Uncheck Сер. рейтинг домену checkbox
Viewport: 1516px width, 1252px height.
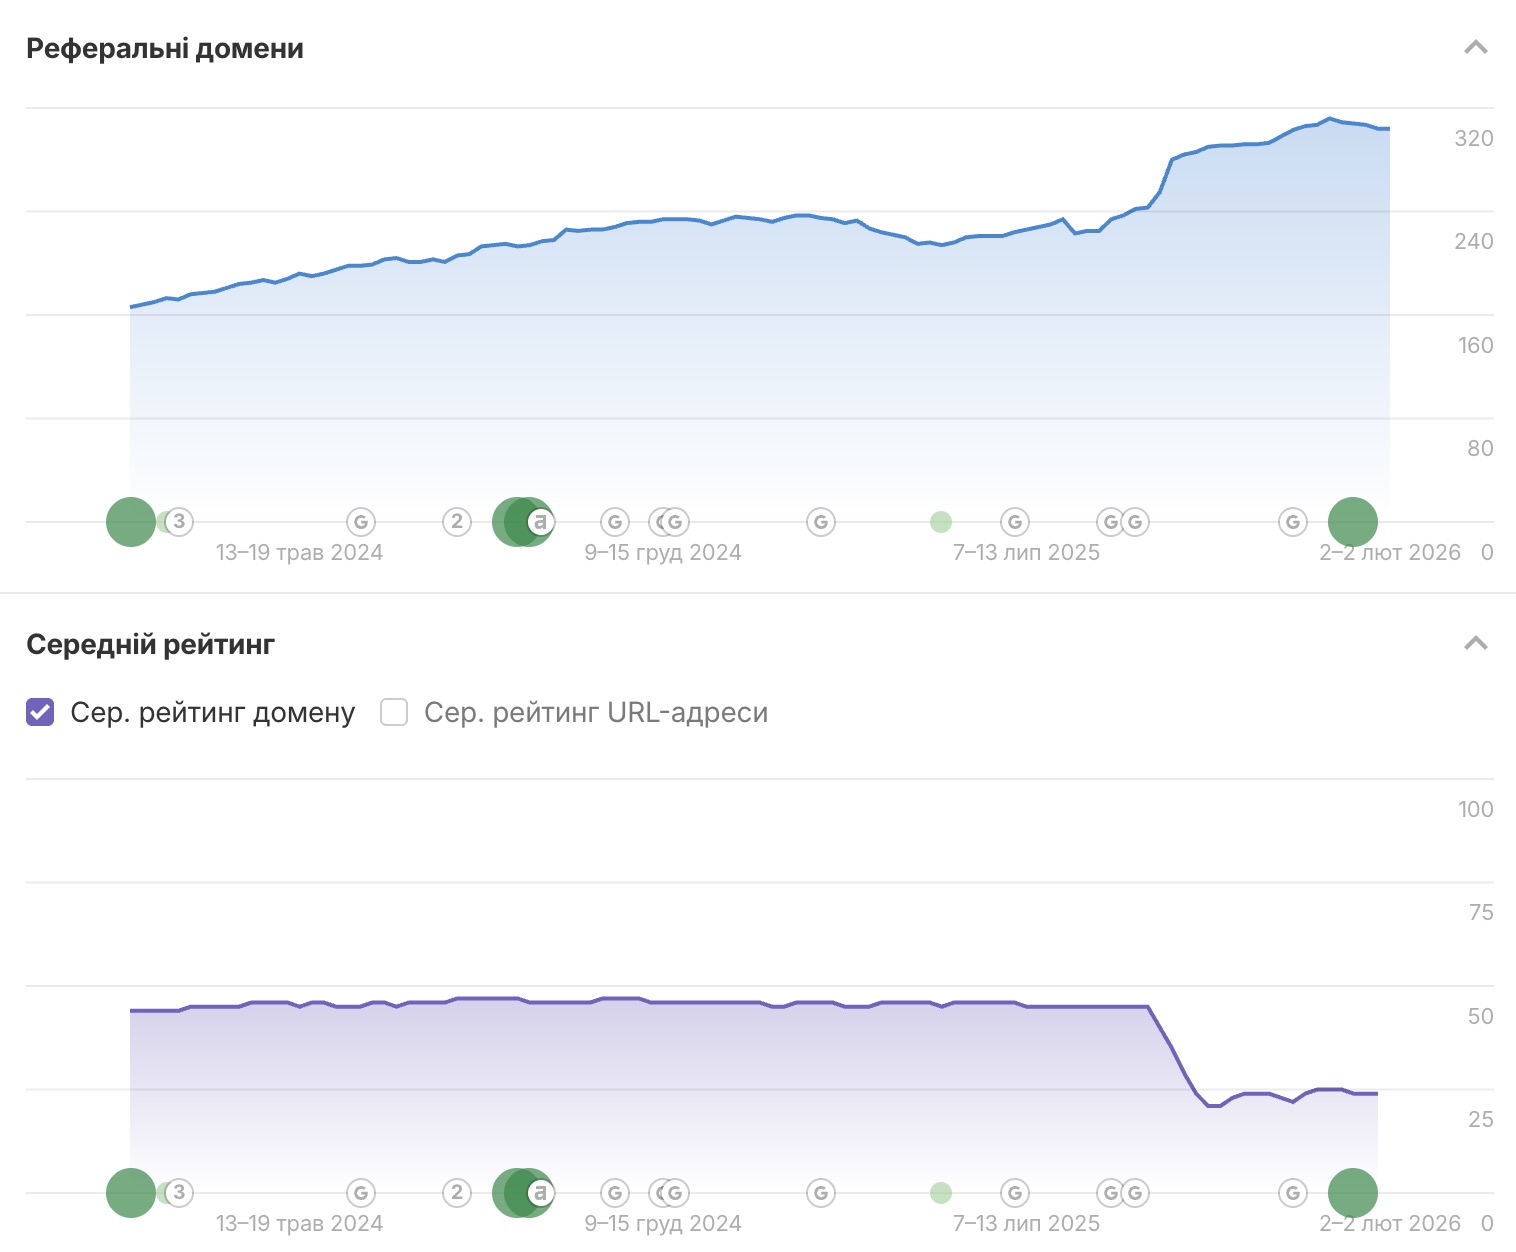(40, 712)
